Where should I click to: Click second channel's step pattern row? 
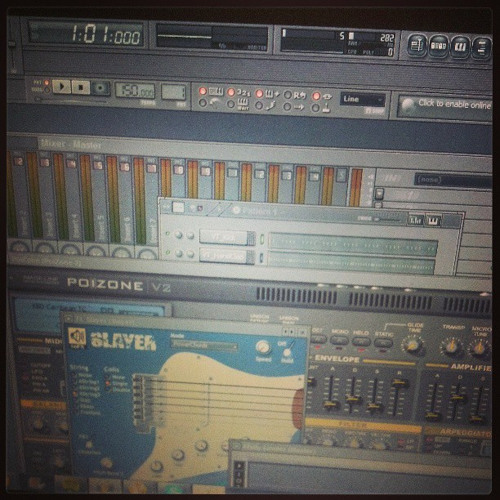coord(352,262)
